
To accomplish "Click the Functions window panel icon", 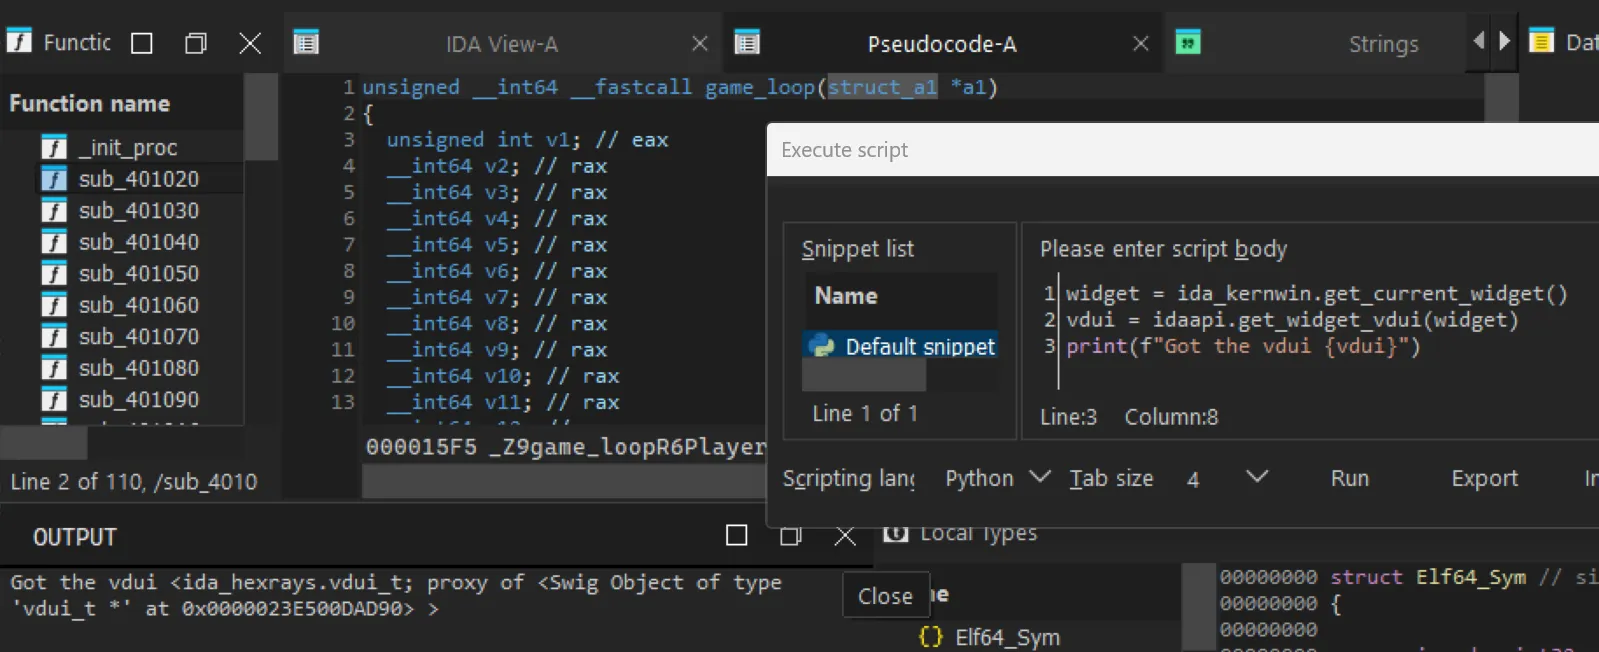I will pos(19,41).
